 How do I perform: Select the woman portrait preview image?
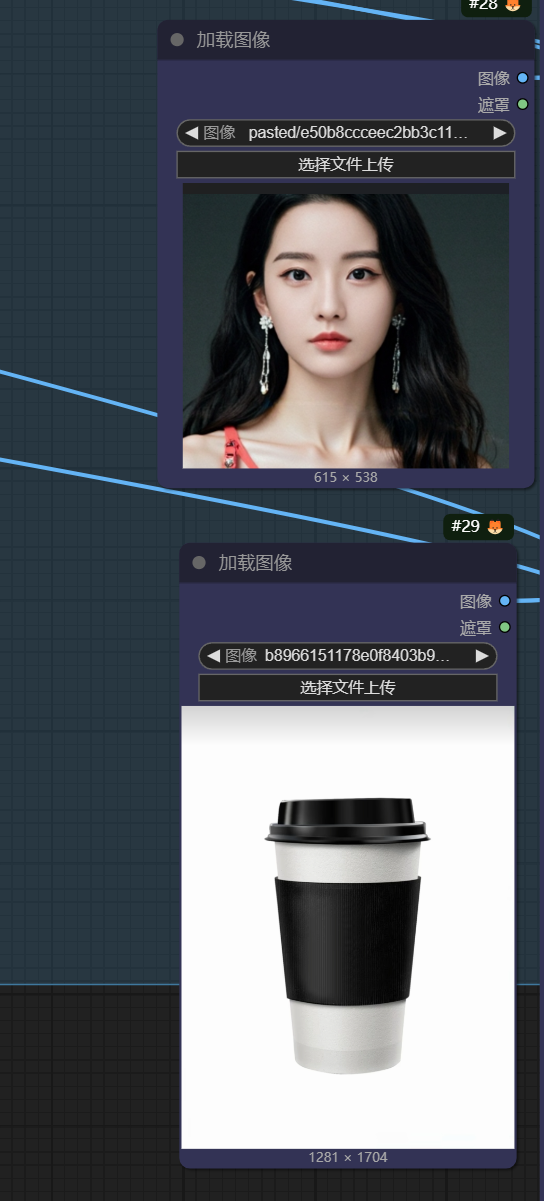point(346,331)
